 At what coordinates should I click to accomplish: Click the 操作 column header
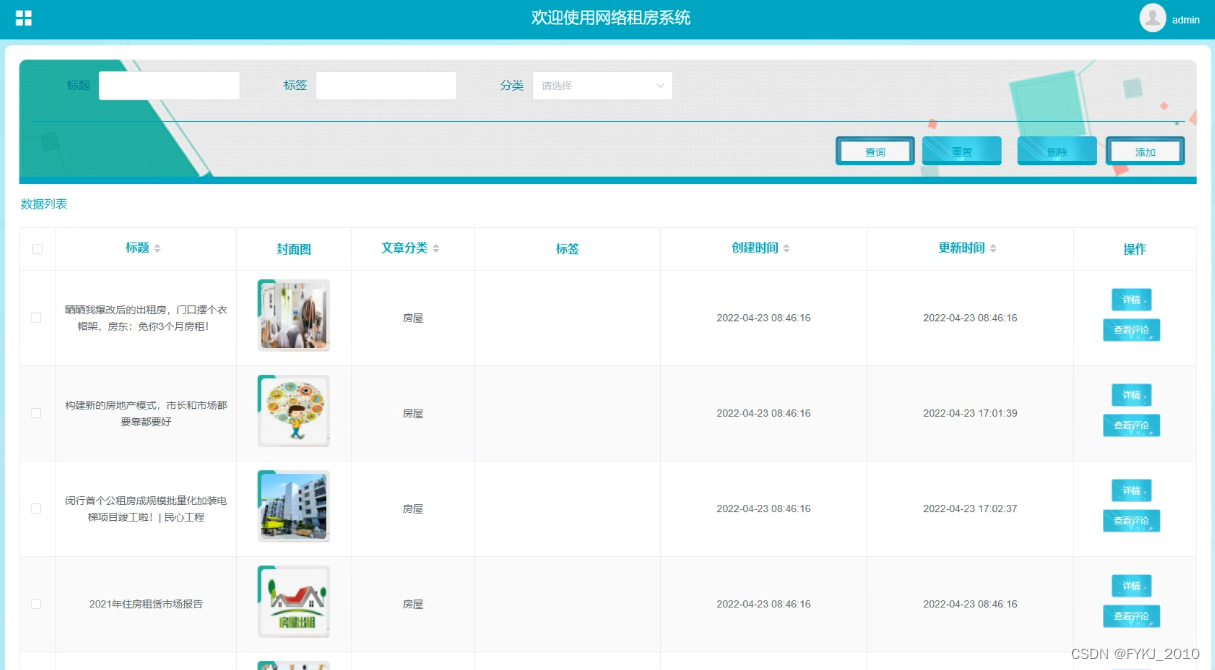1134,249
